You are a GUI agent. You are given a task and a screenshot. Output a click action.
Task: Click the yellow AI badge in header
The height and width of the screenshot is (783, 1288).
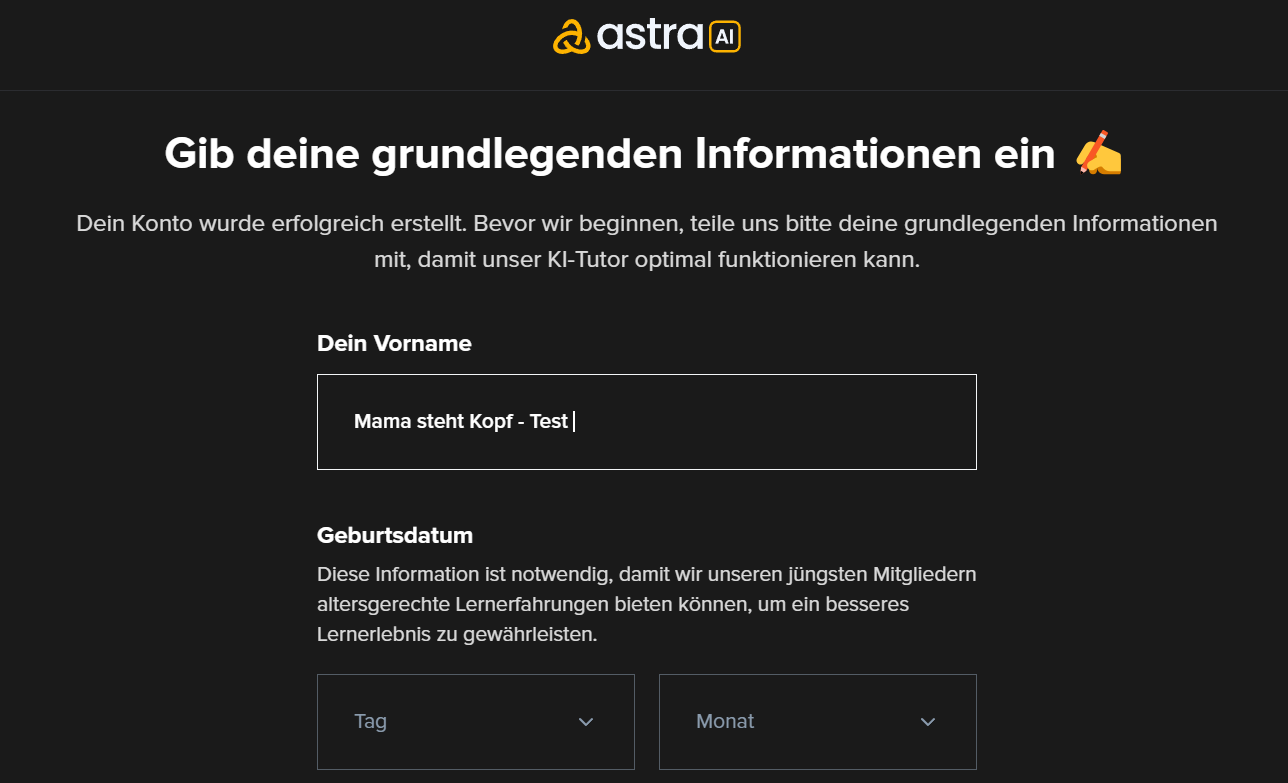(724, 37)
